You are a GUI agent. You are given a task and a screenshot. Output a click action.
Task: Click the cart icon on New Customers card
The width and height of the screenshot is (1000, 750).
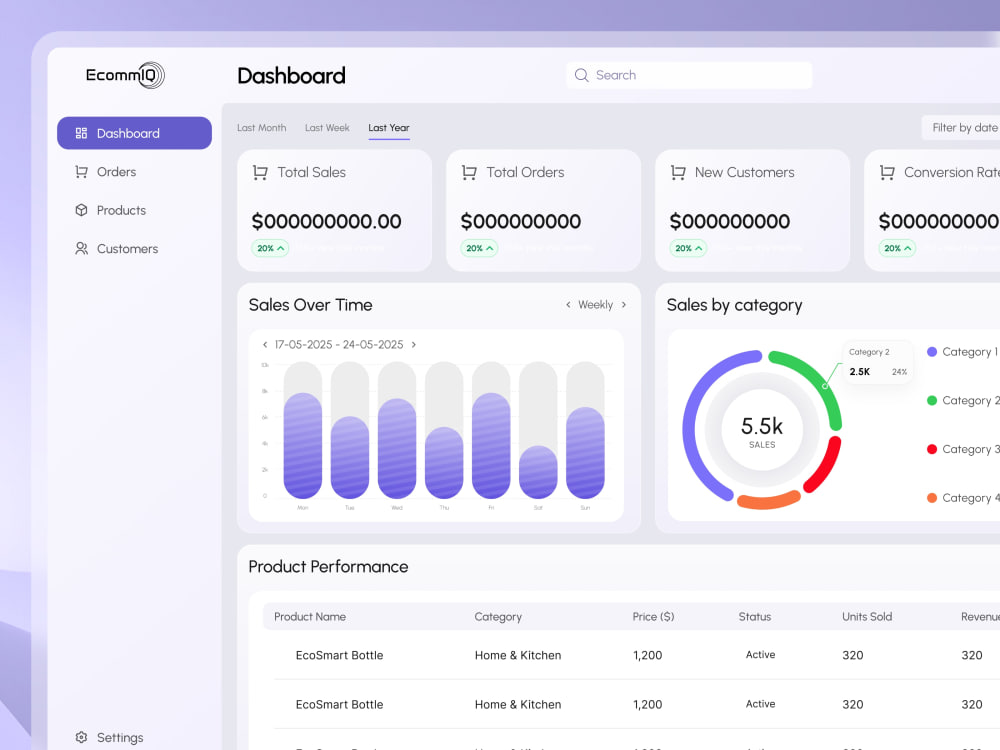[678, 172]
